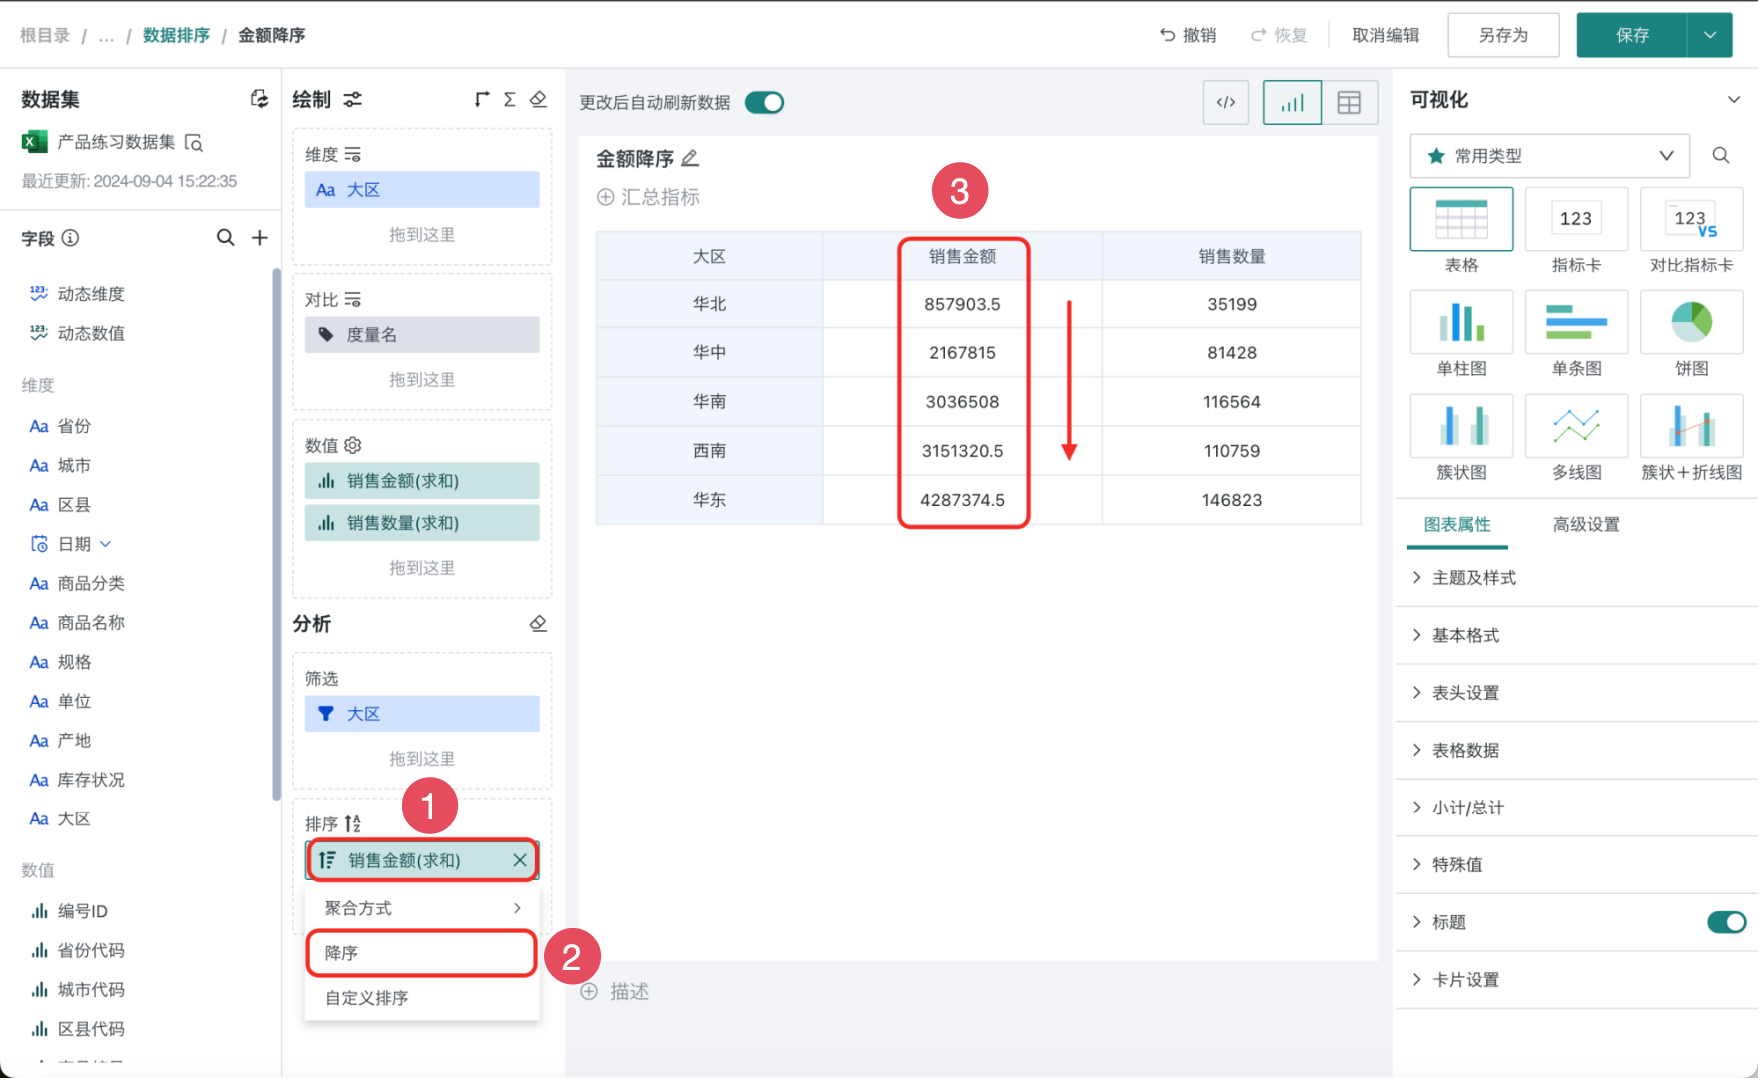
Task: Click the 另存为 button
Action: (x=1503, y=35)
